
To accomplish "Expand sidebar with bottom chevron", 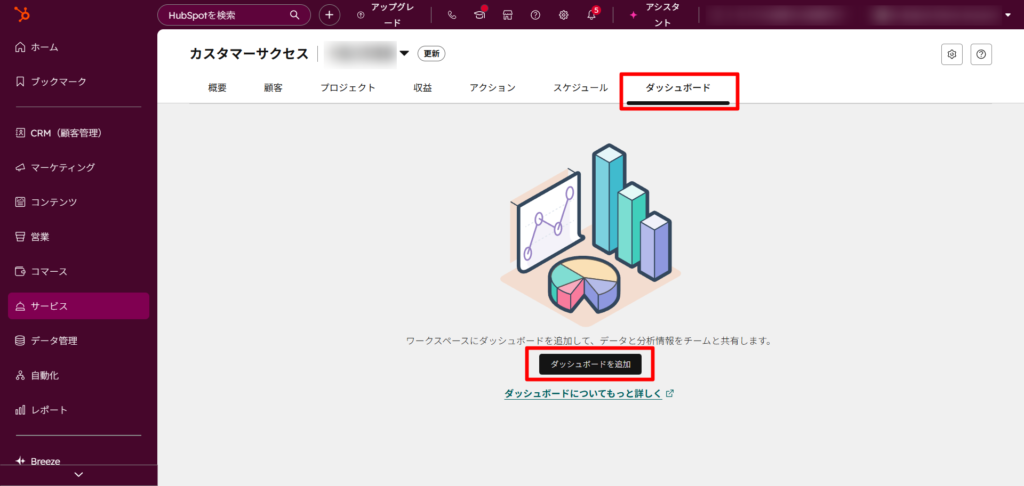I will point(79,475).
